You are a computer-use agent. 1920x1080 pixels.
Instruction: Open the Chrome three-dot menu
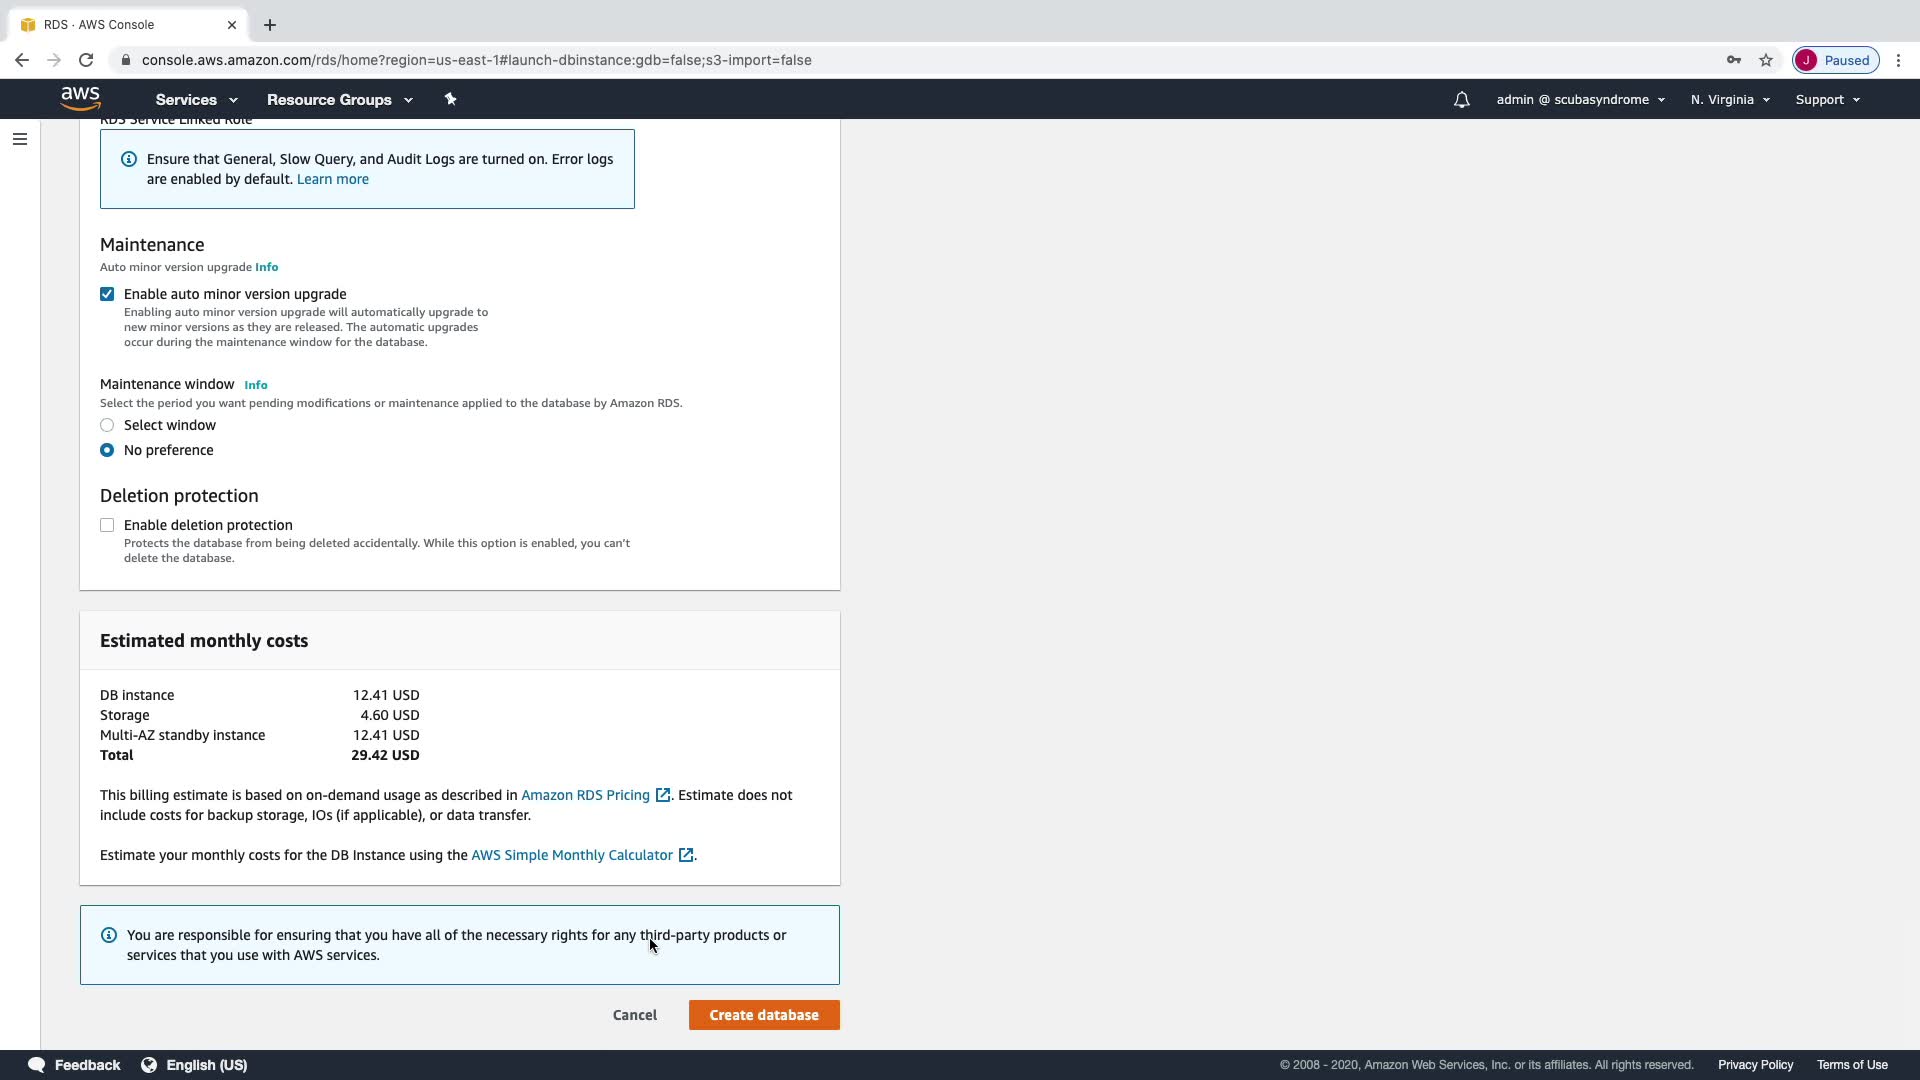click(1898, 60)
